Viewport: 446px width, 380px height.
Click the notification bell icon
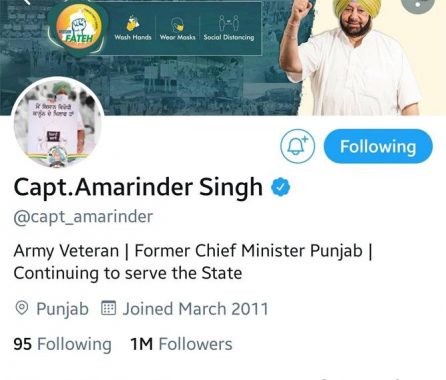pos(297,146)
